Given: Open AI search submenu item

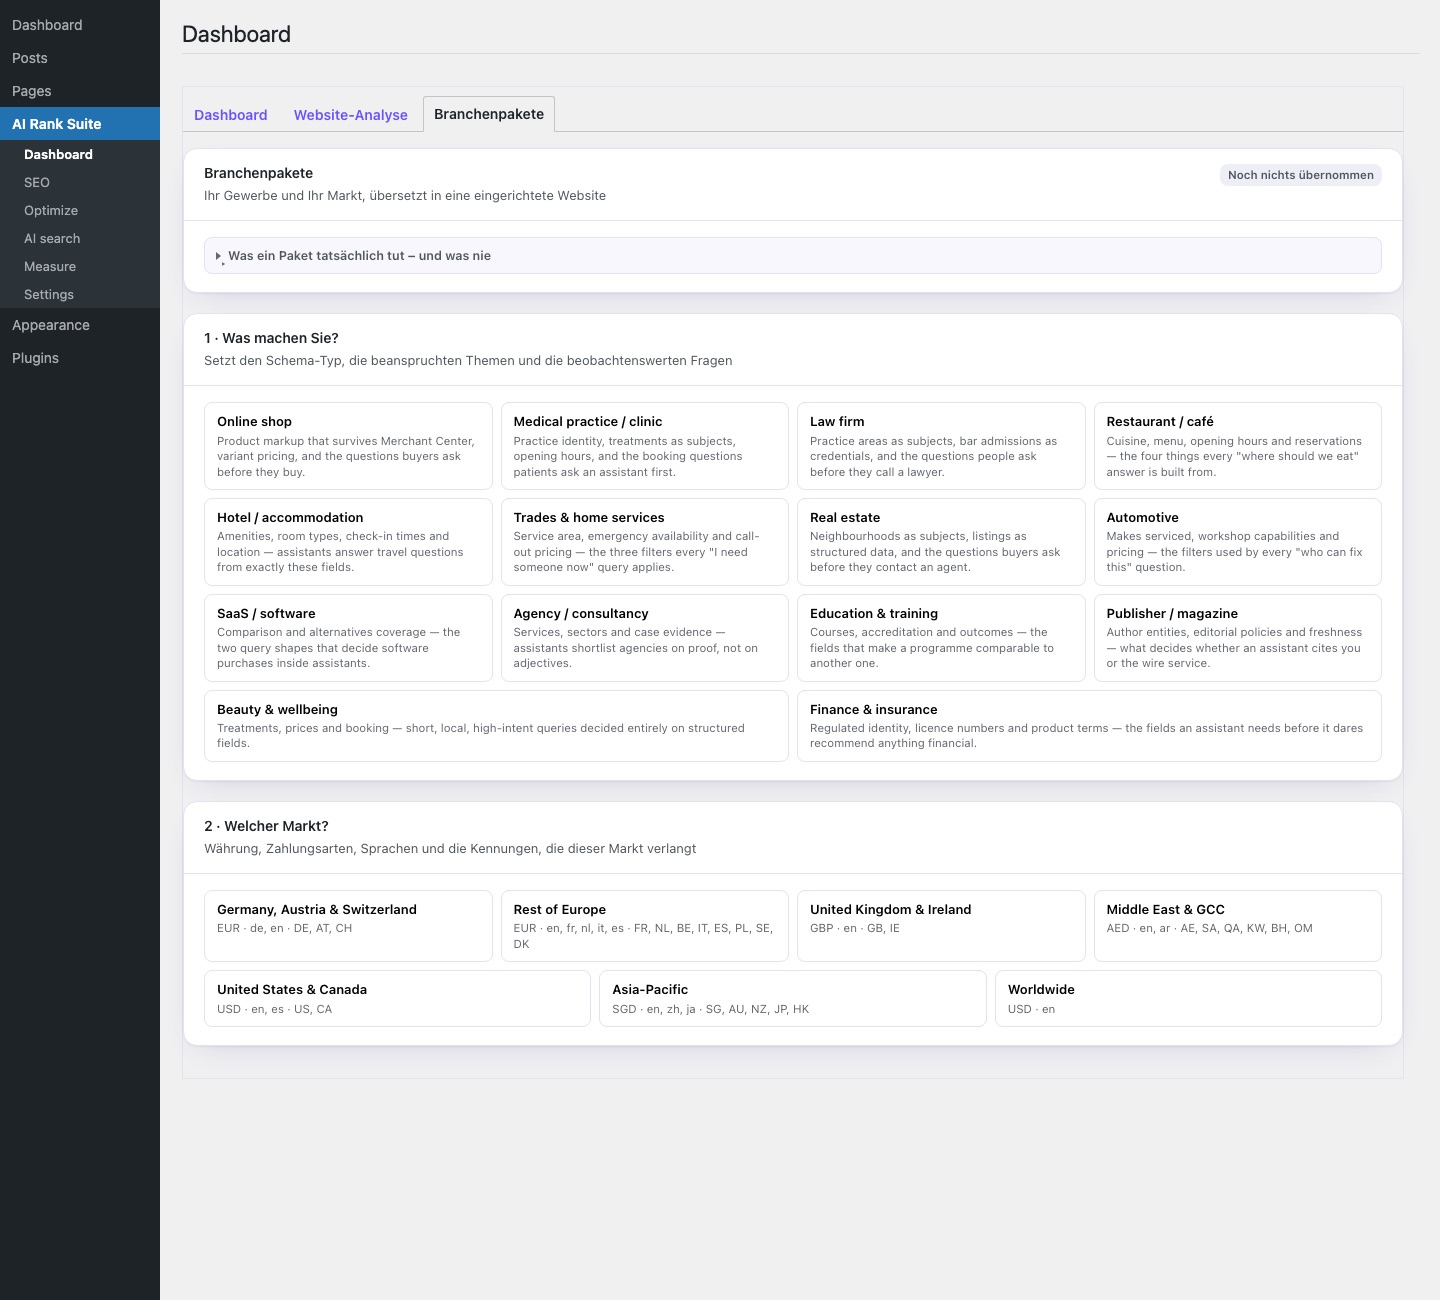Looking at the screenshot, I should pyautogui.click(x=80, y=238).
